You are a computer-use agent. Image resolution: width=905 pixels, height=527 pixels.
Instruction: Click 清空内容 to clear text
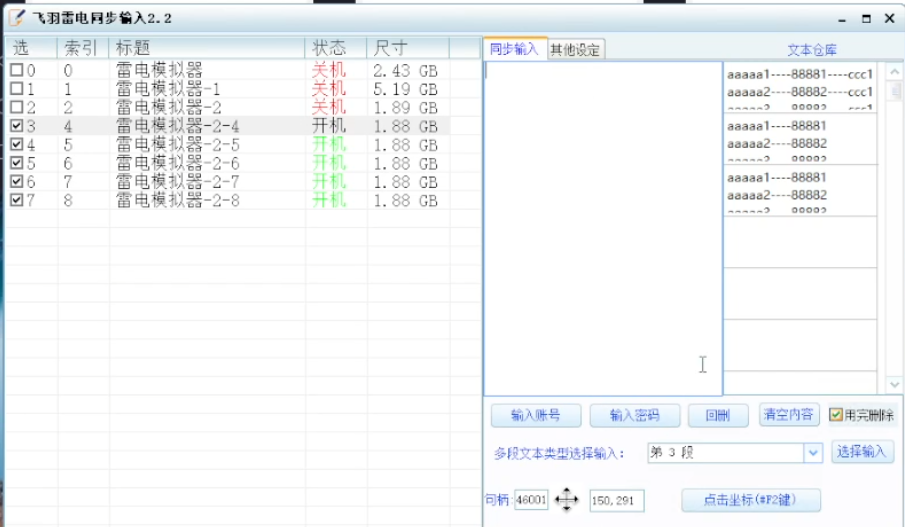click(789, 415)
